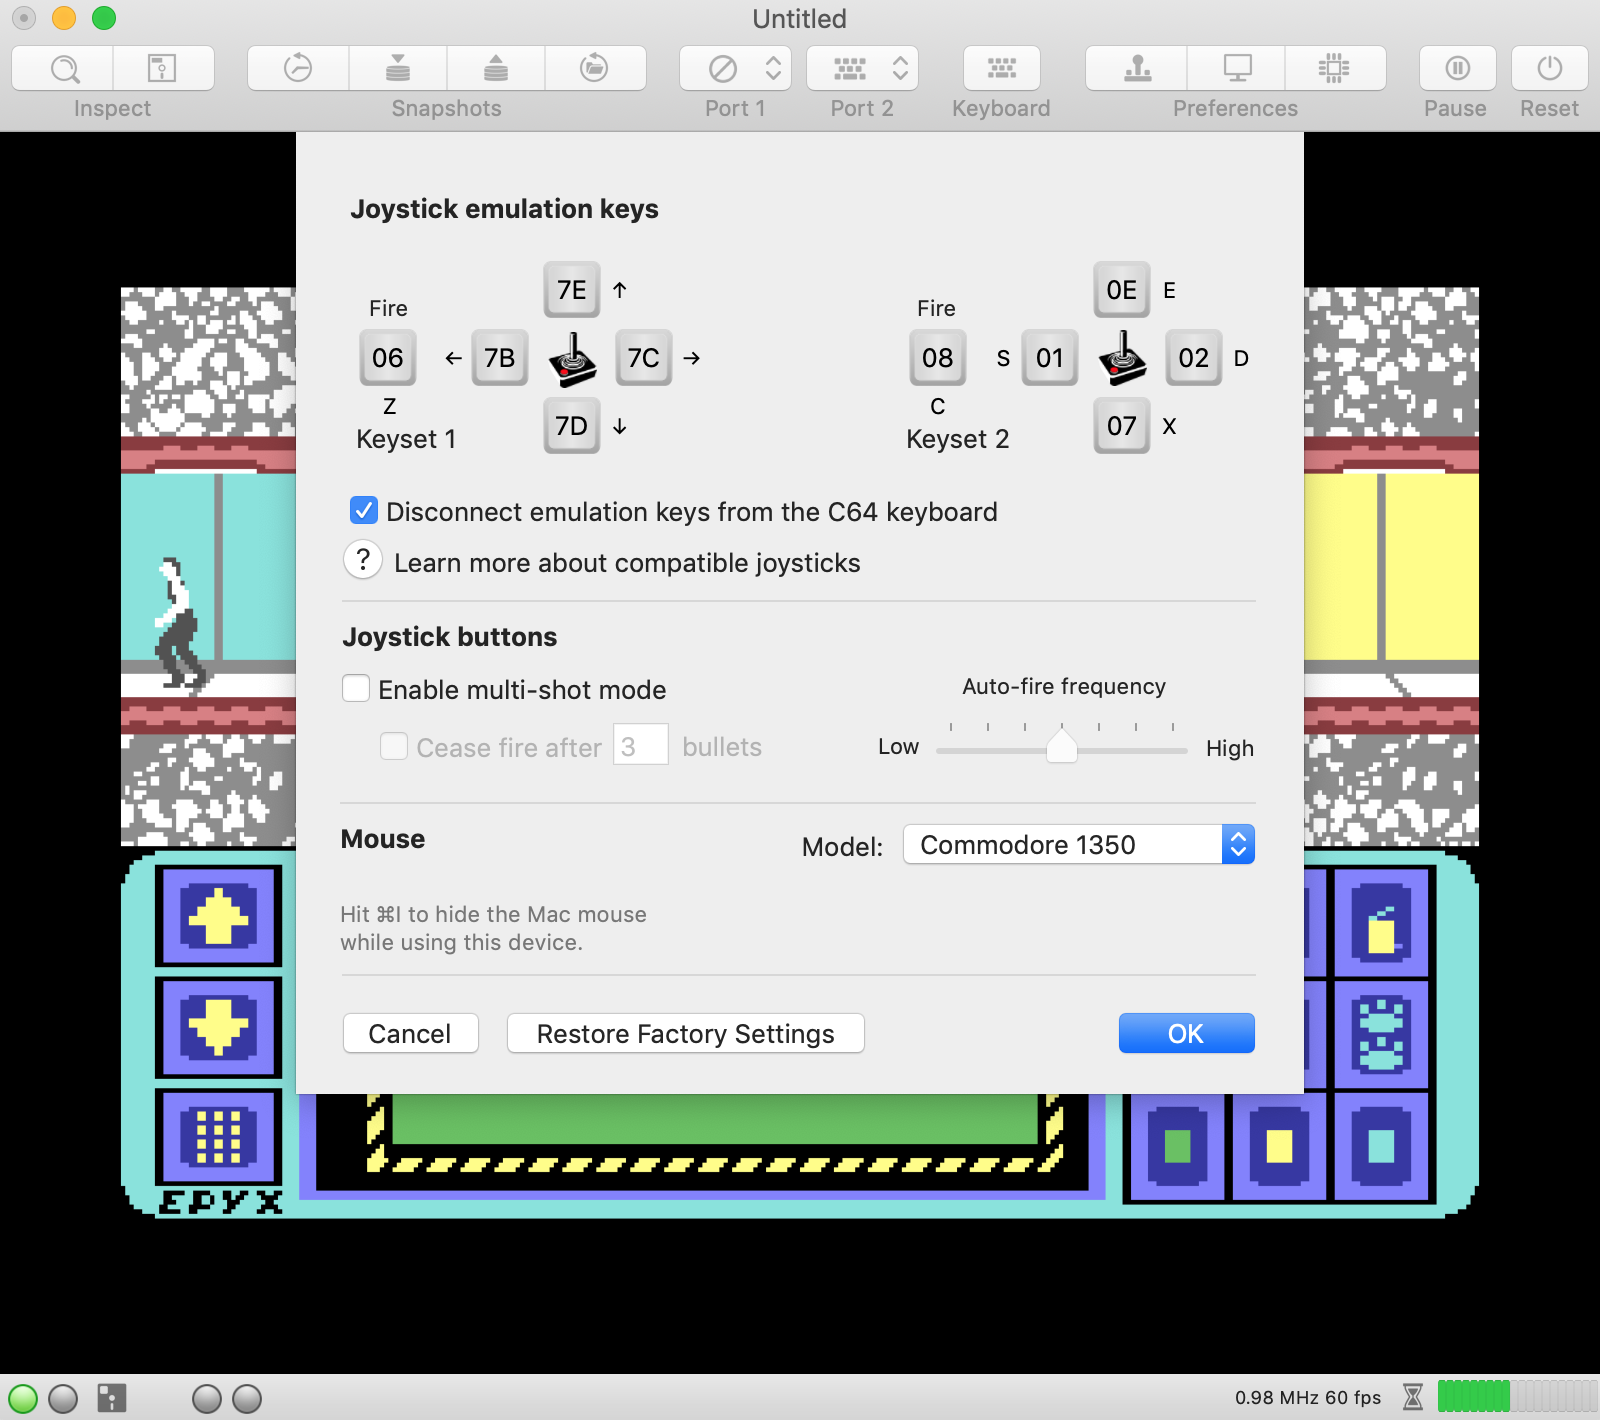1600x1420 pixels.
Task: Click the bullets count field
Action: click(x=640, y=746)
